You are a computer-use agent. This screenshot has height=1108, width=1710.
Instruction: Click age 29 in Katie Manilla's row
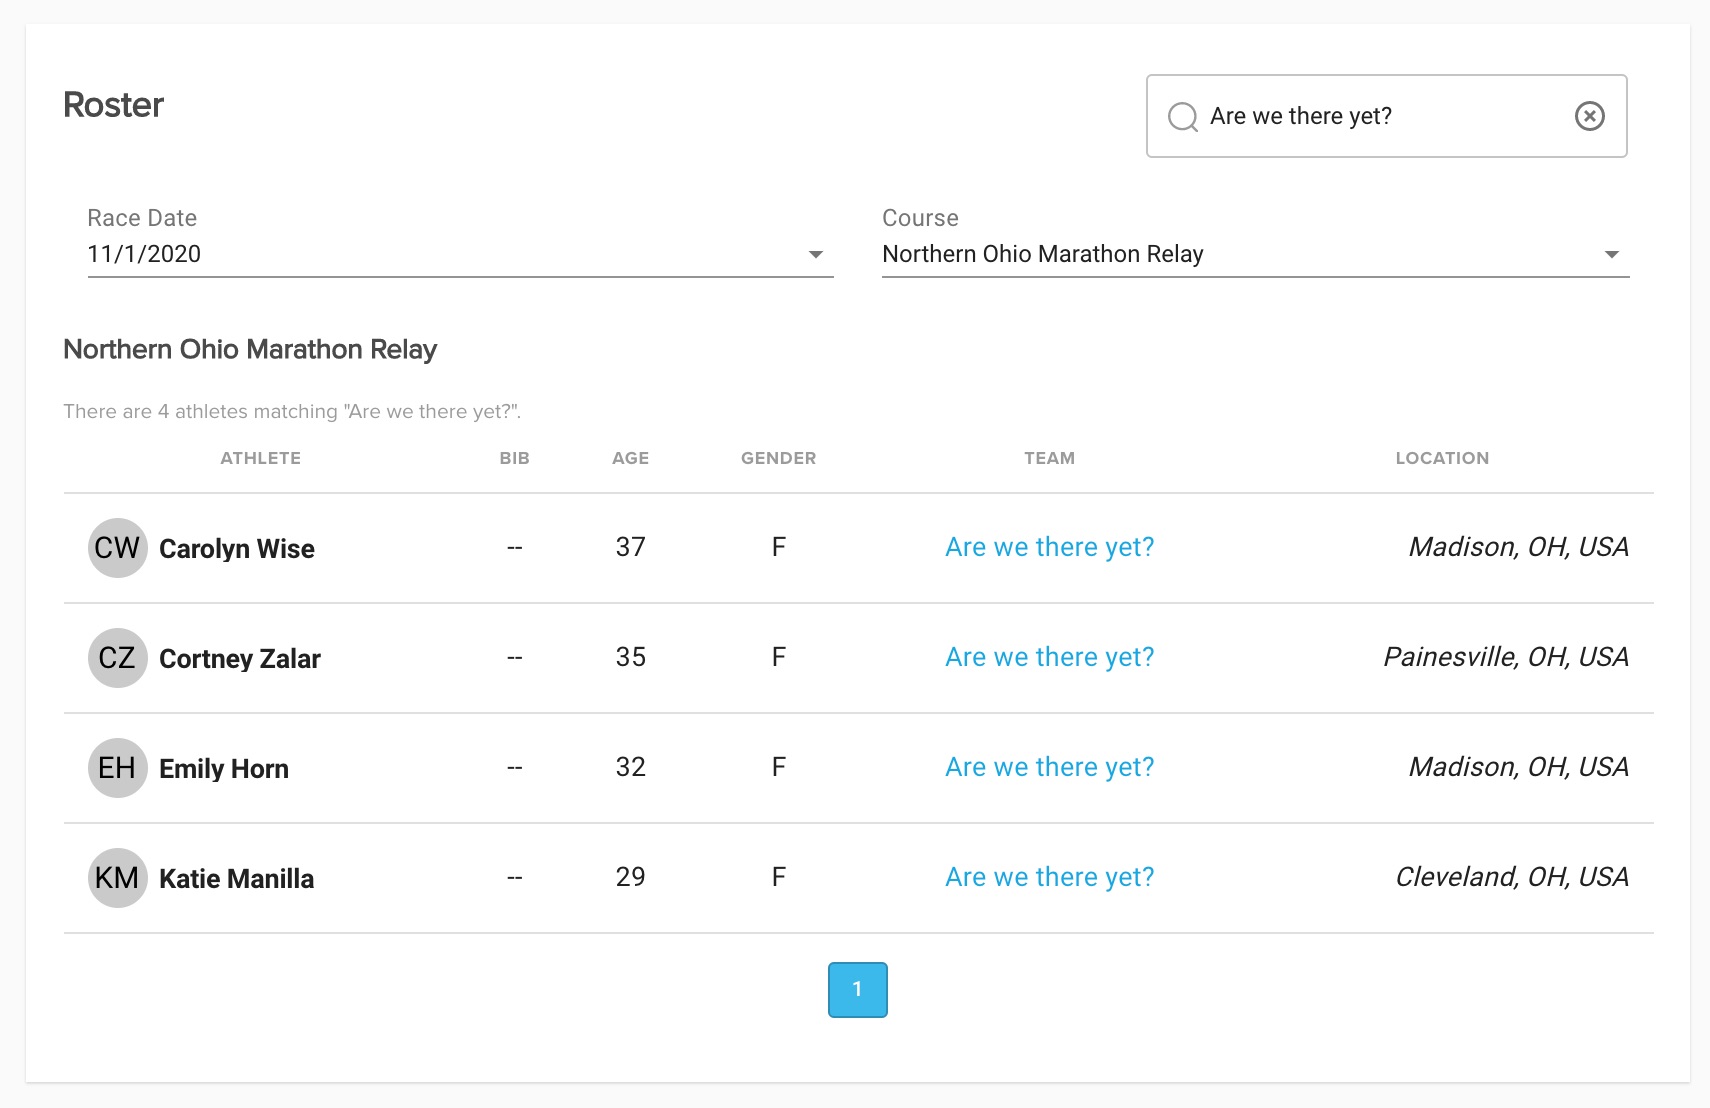pyautogui.click(x=631, y=877)
